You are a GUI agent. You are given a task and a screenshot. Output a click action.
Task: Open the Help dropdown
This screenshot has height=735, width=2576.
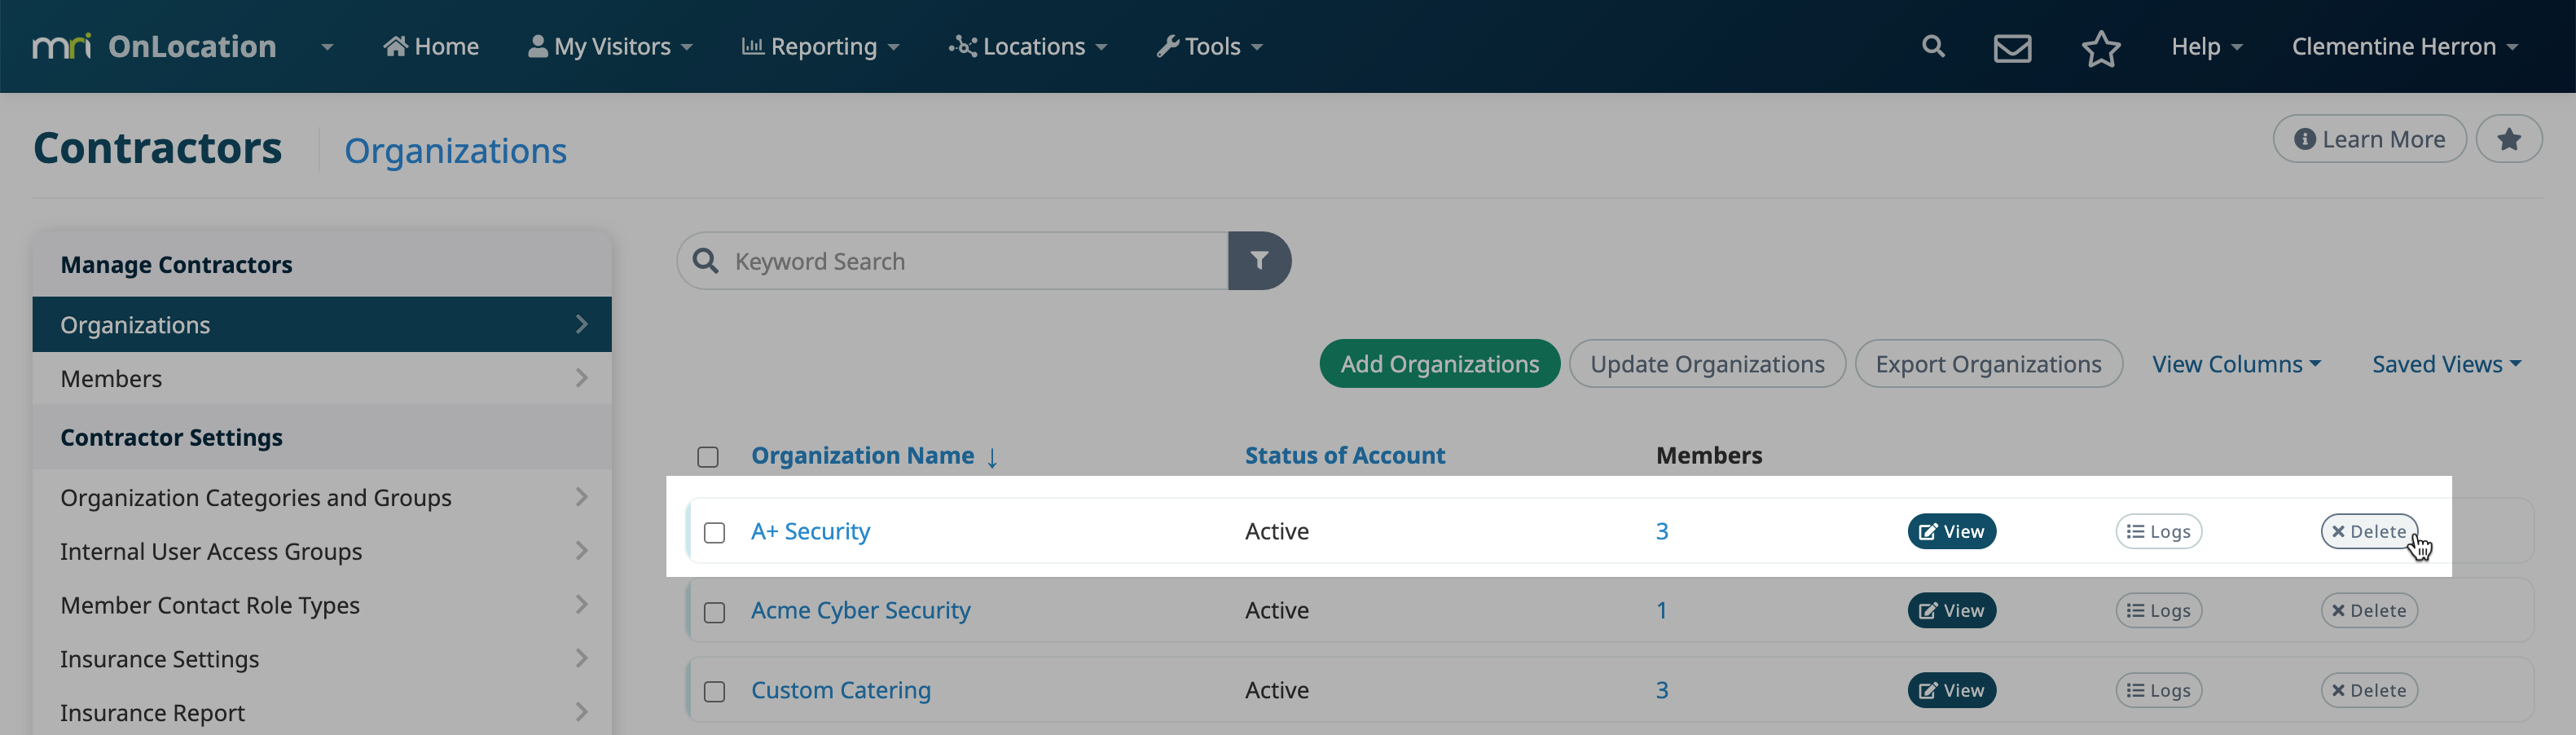2207,46
